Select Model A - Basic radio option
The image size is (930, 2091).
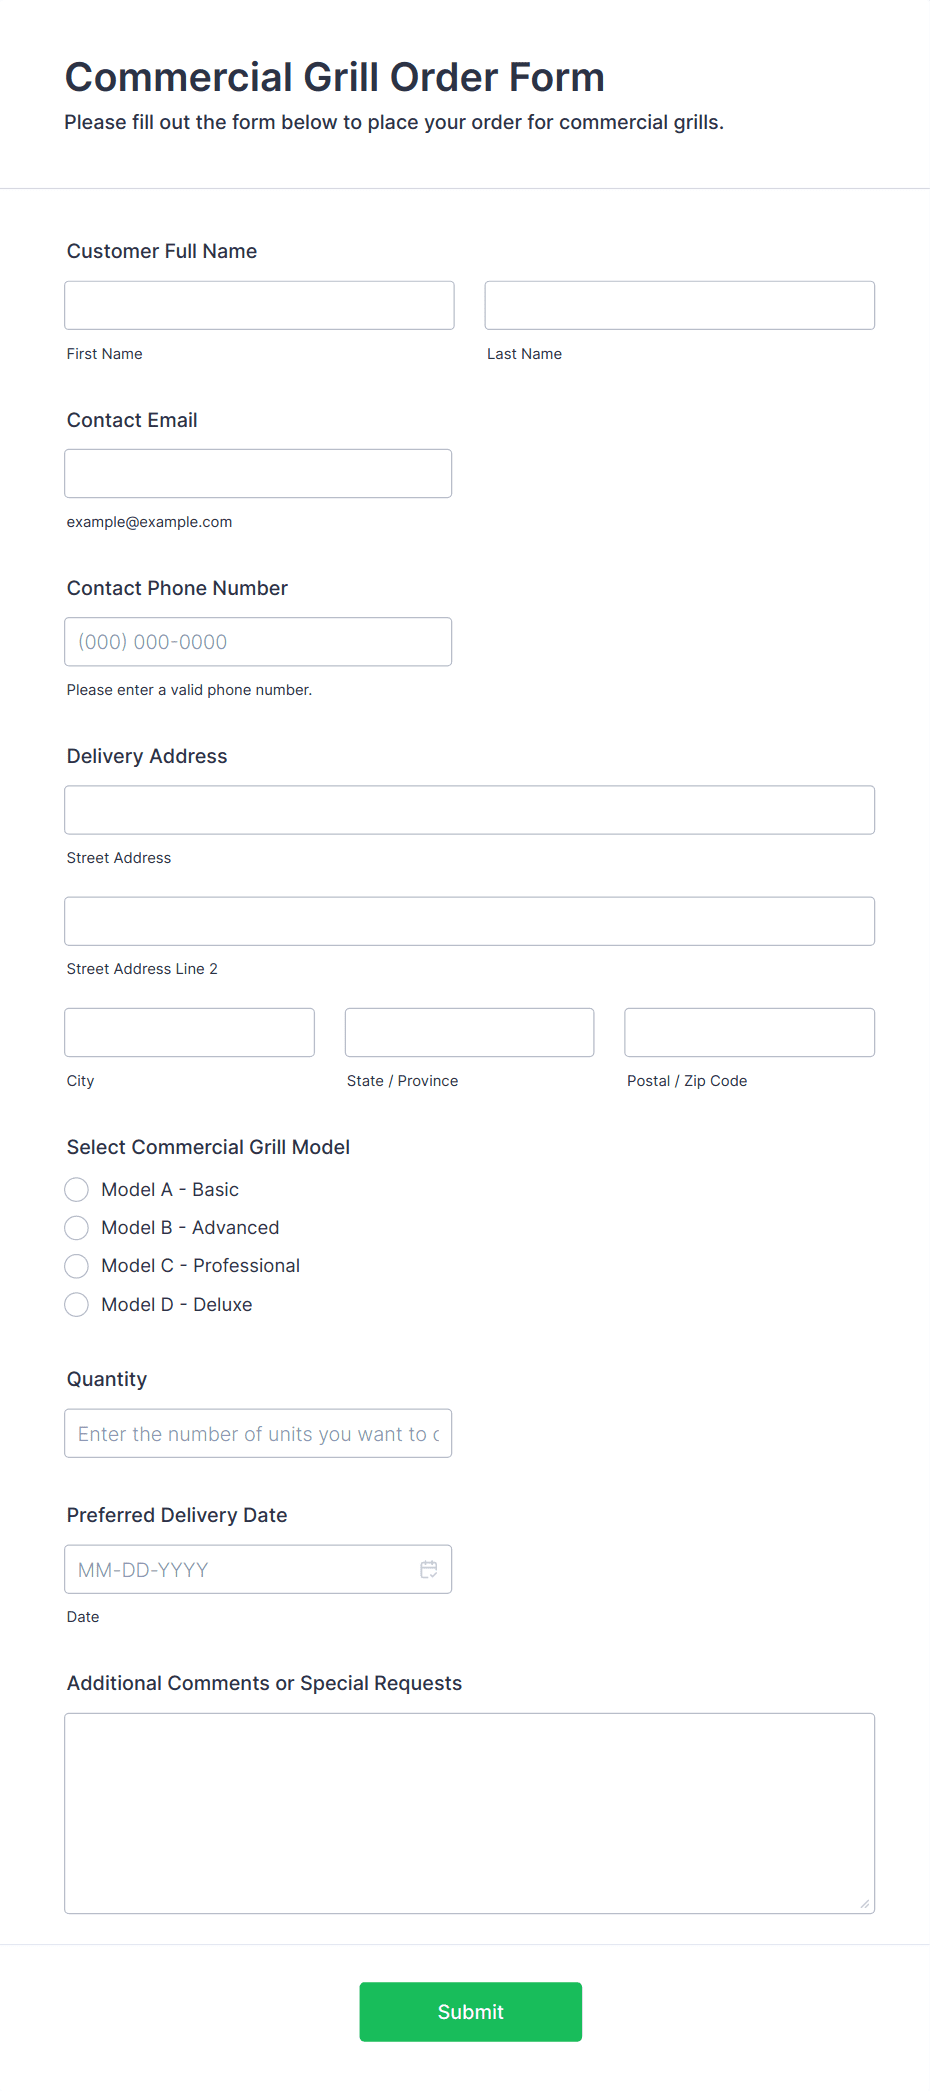tap(77, 1189)
